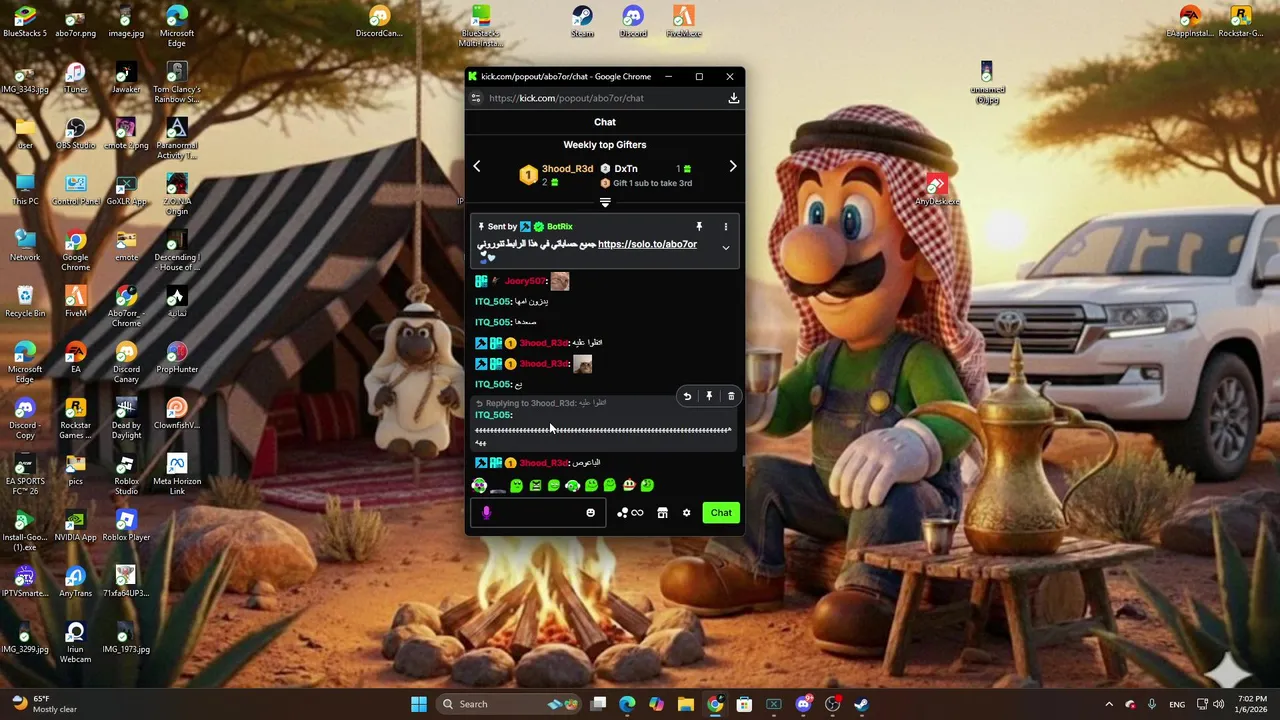Switch ENG input language indicator

pos(1177,704)
